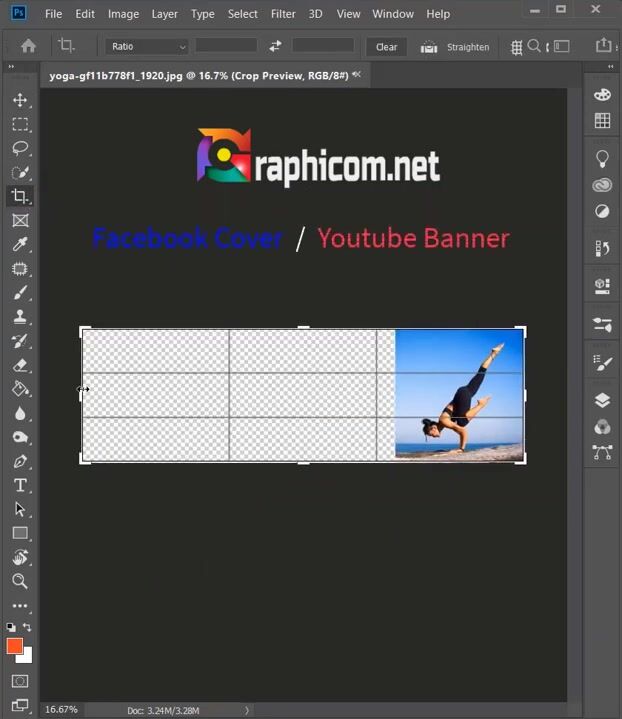Select the Eyedropper tool
The width and height of the screenshot is (622, 719).
point(20,244)
